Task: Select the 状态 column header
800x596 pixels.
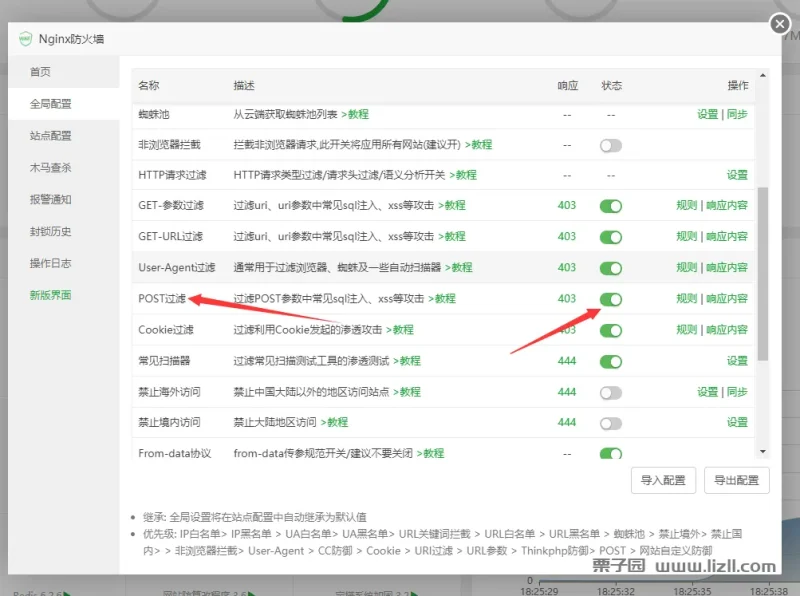Action: (x=611, y=85)
